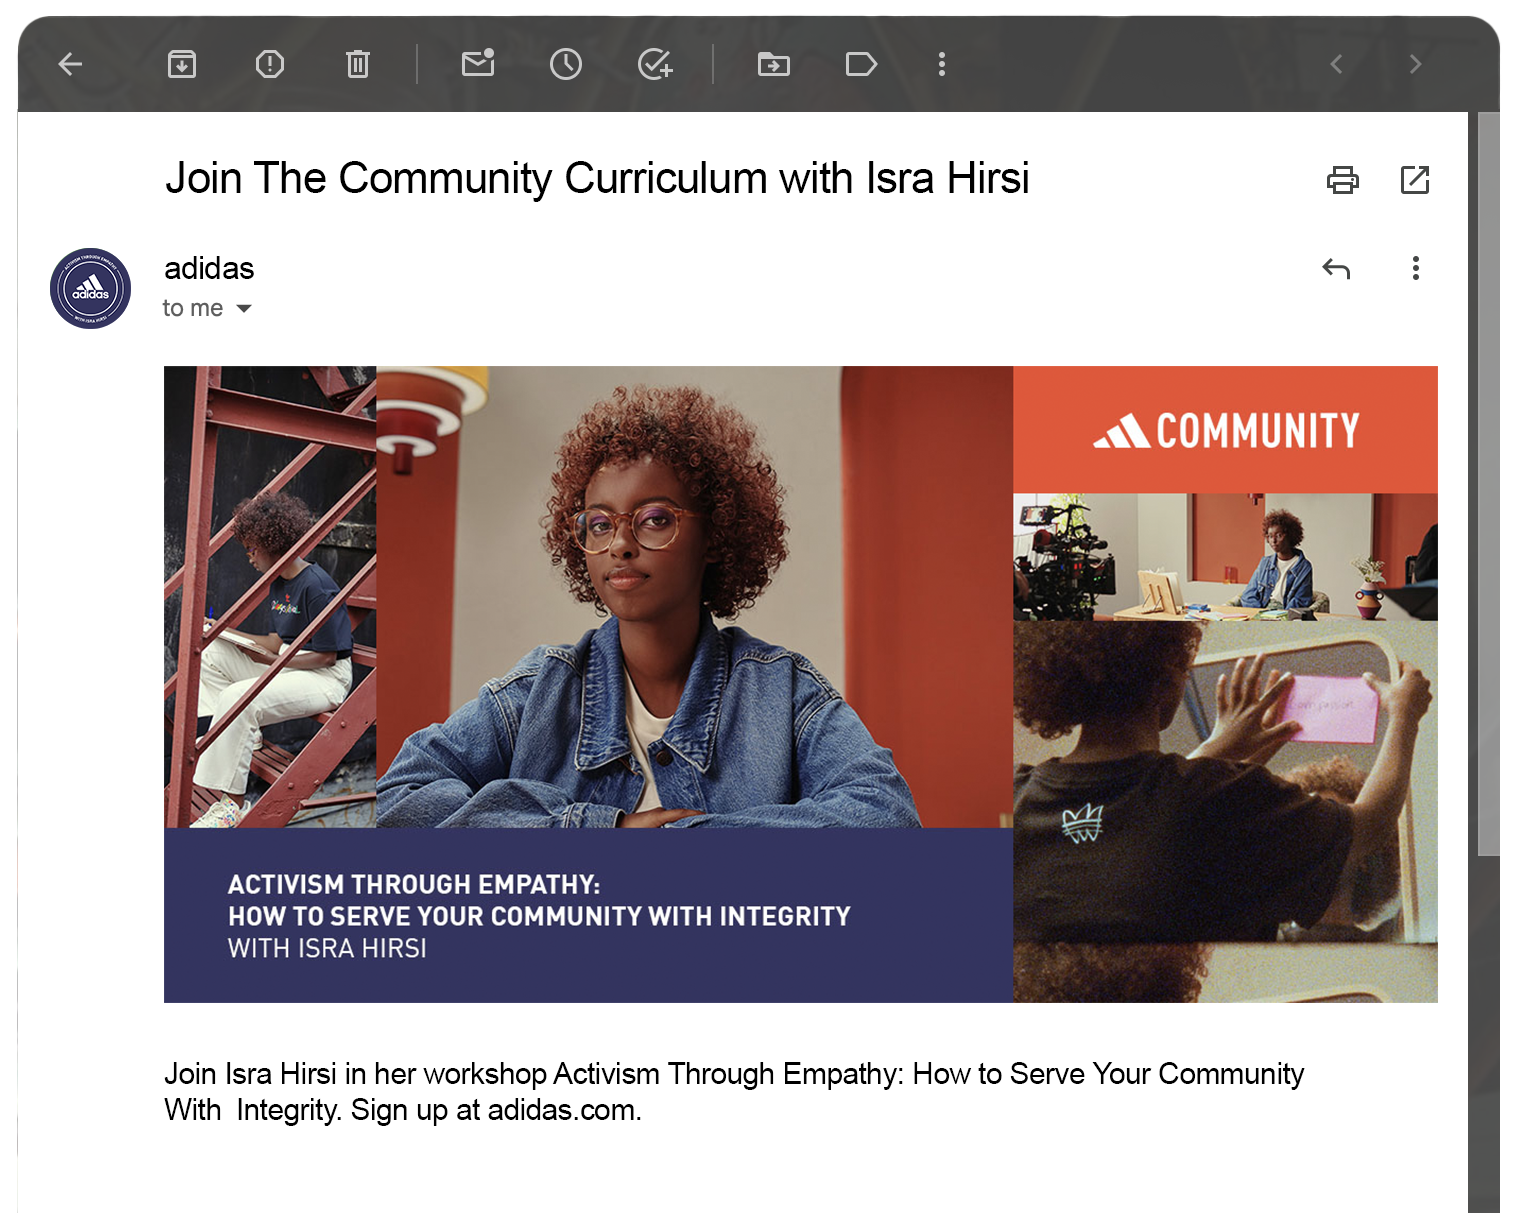Report this email as spam
The height and width of the screenshot is (1213, 1520).
tap(270, 65)
